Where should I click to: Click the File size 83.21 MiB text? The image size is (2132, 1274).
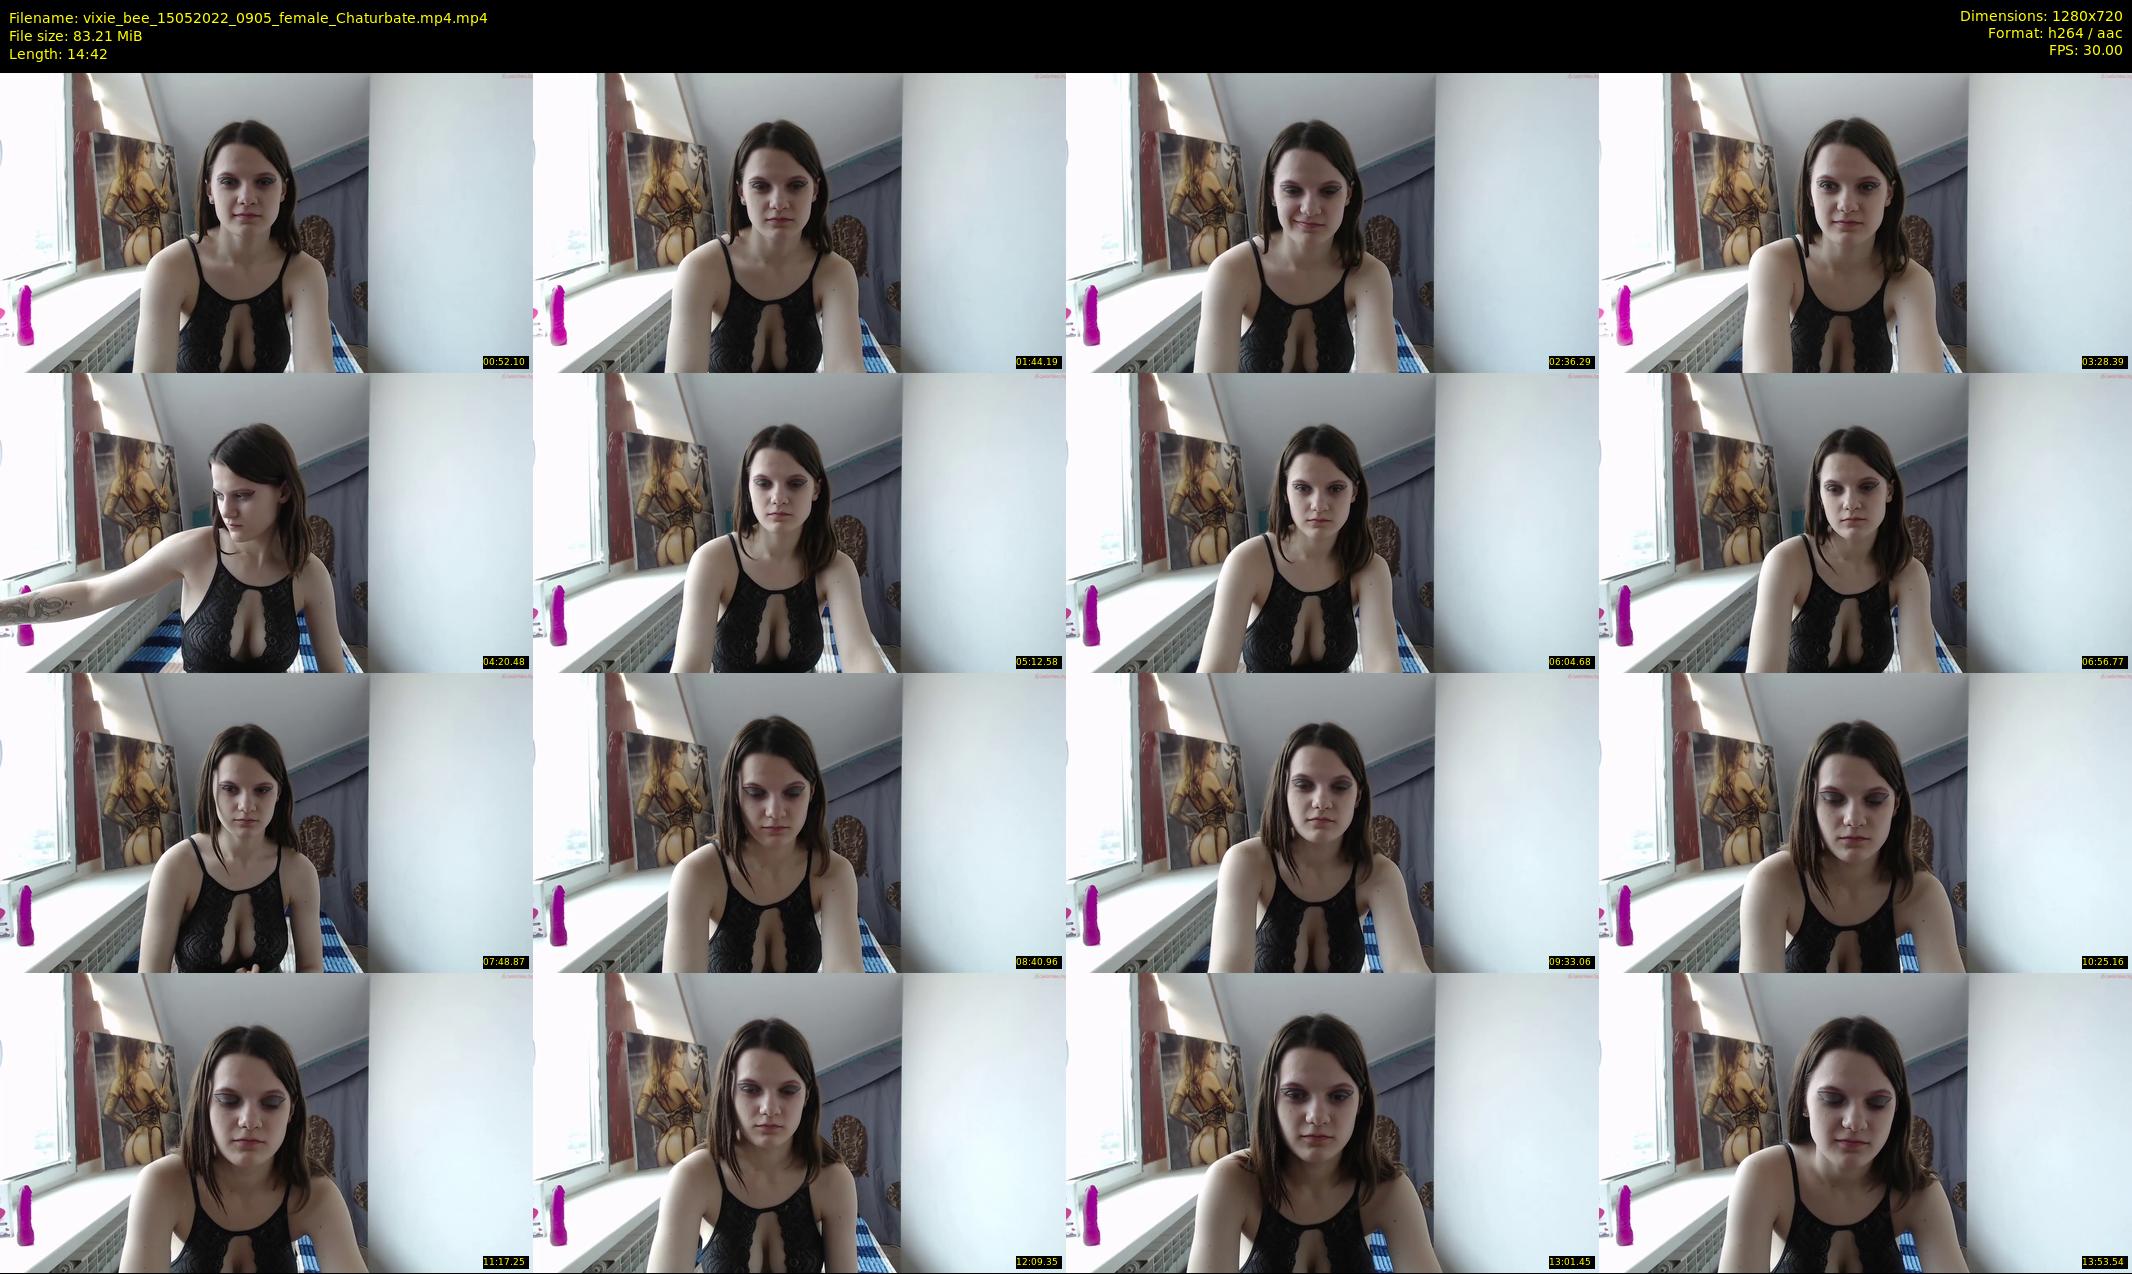76,36
